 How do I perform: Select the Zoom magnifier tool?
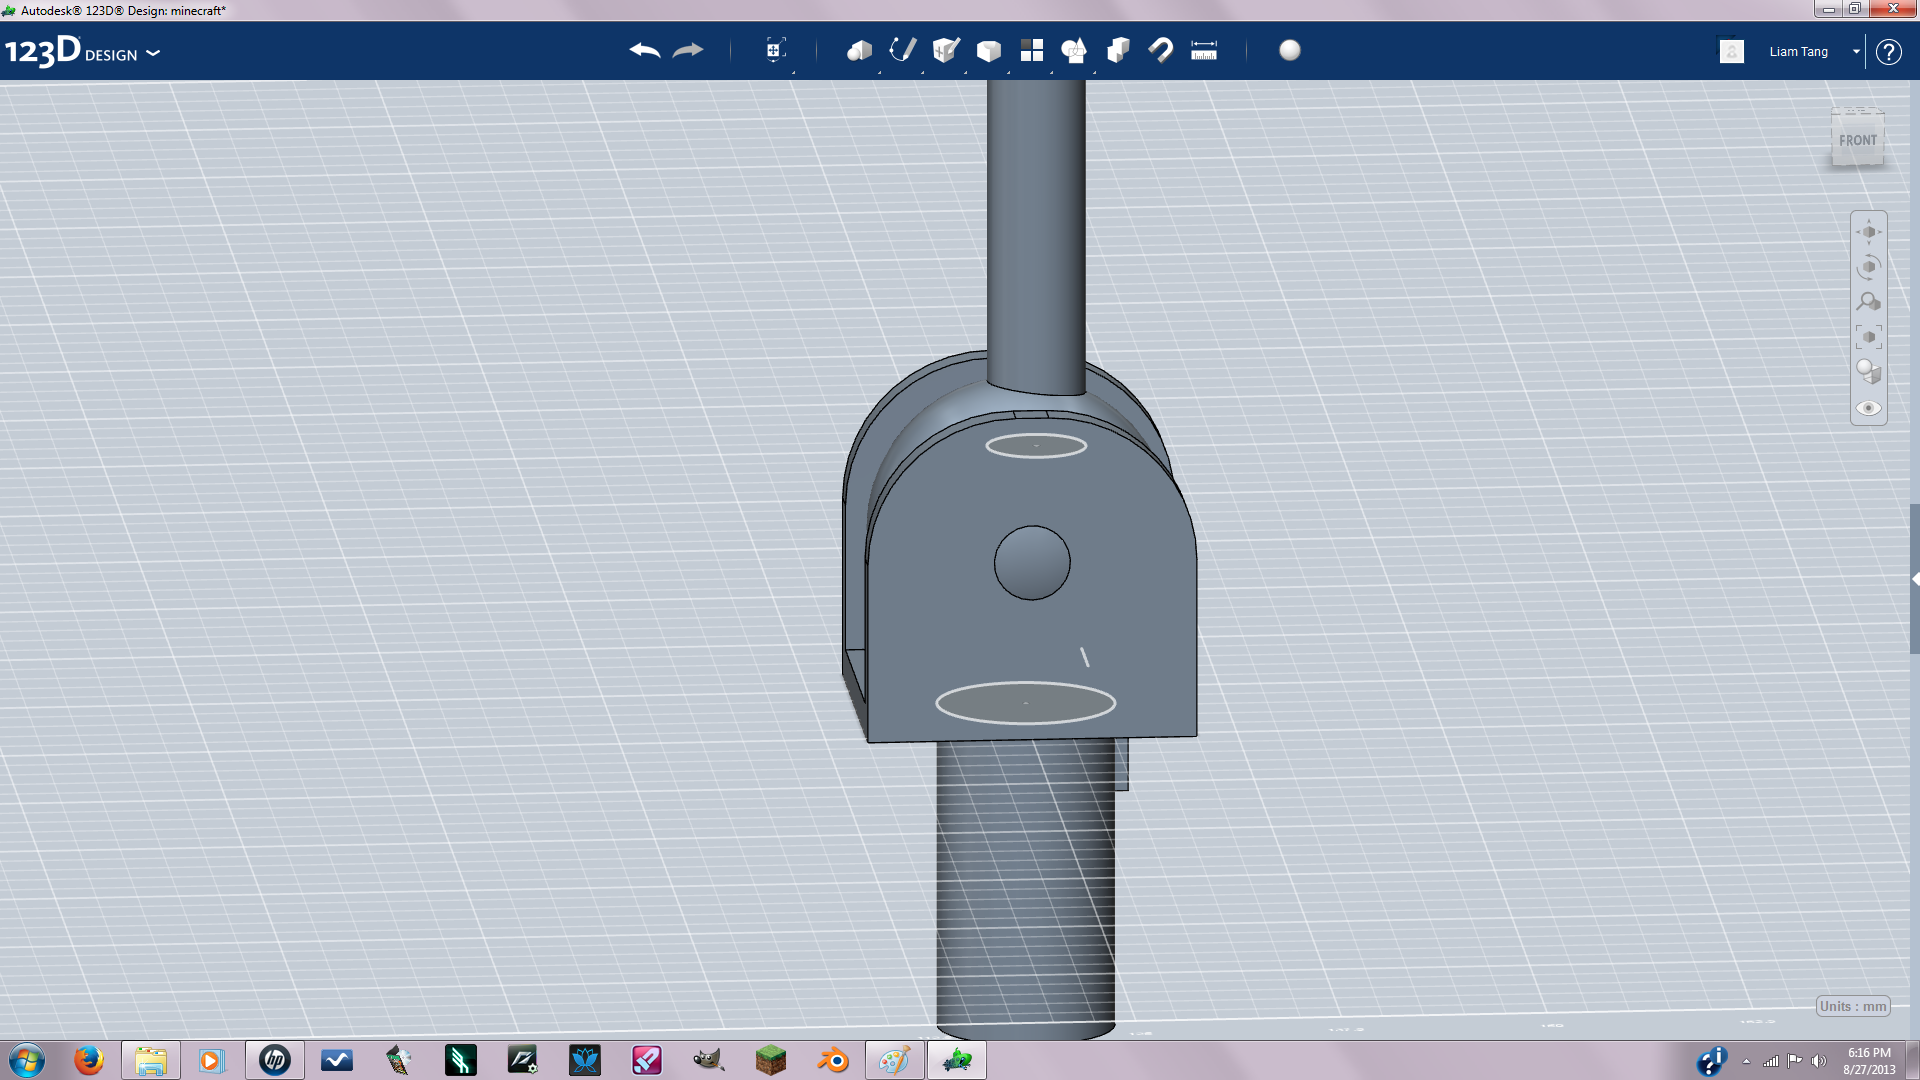pyautogui.click(x=1869, y=302)
